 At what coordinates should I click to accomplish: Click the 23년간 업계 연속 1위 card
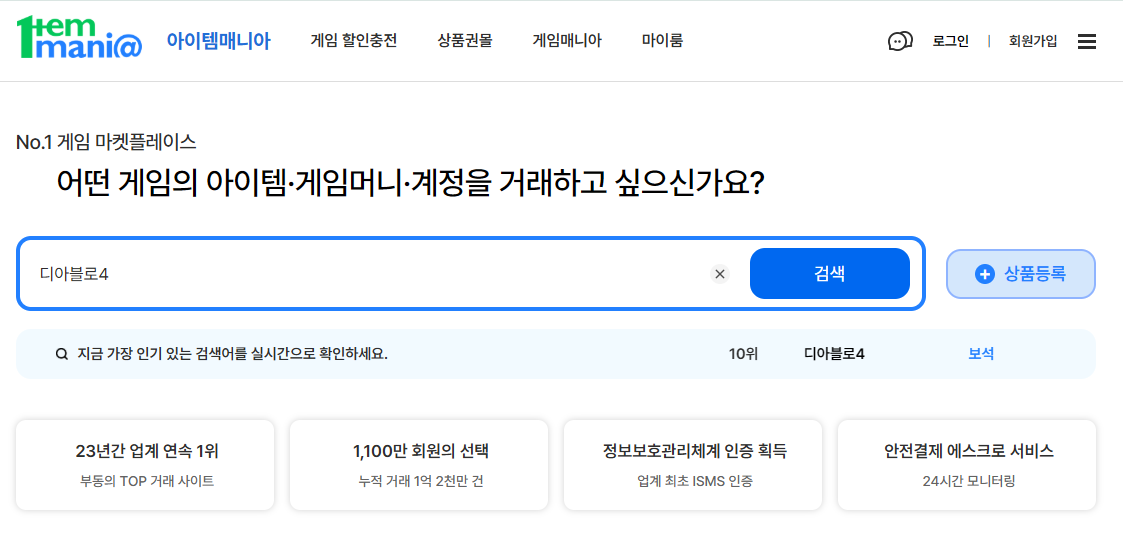(x=145, y=465)
